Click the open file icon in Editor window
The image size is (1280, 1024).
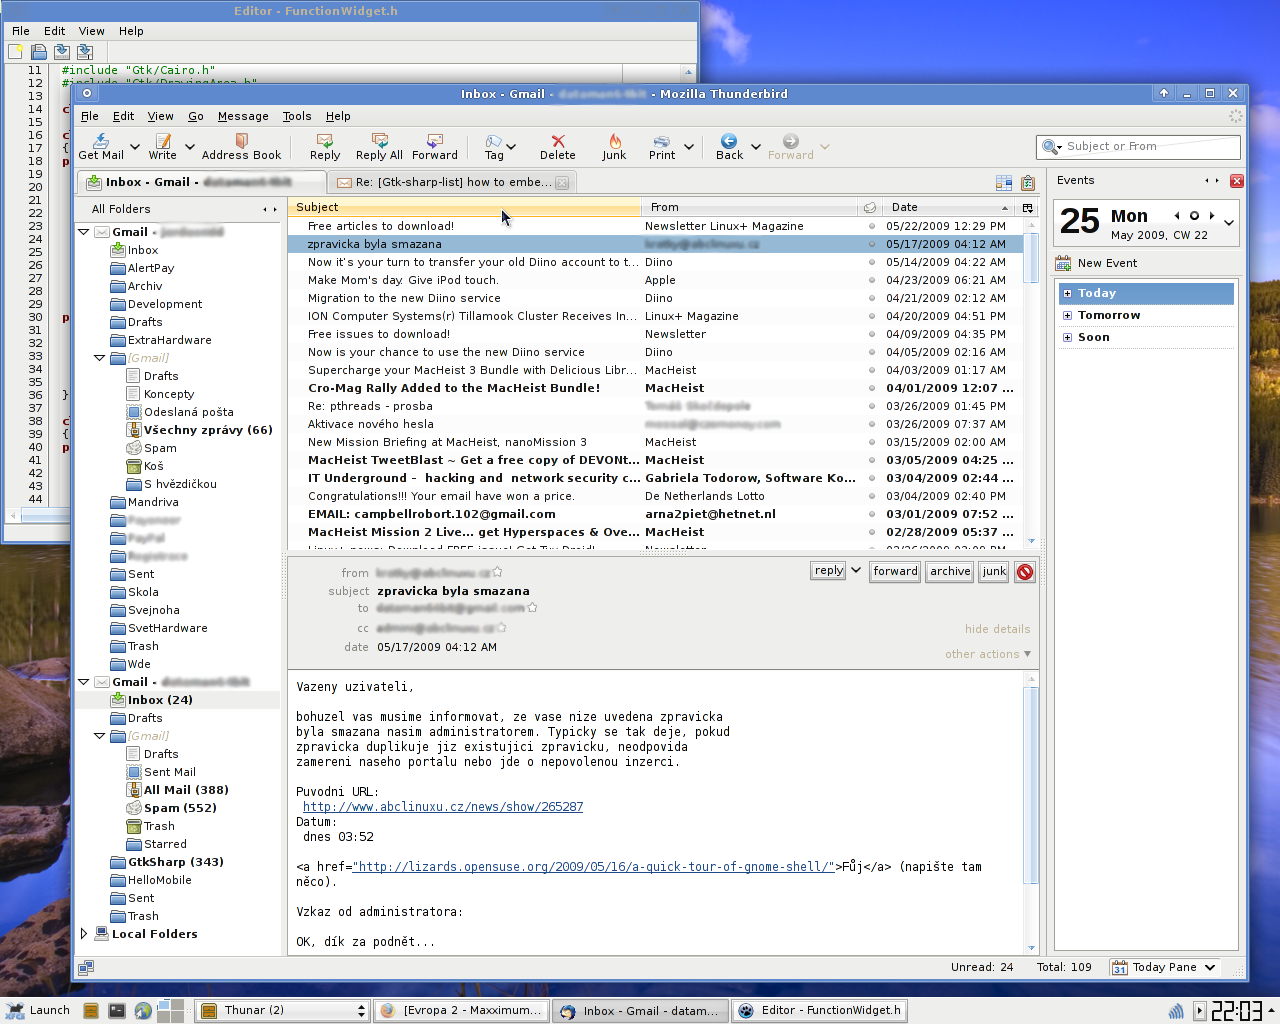click(x=39, y=51)
